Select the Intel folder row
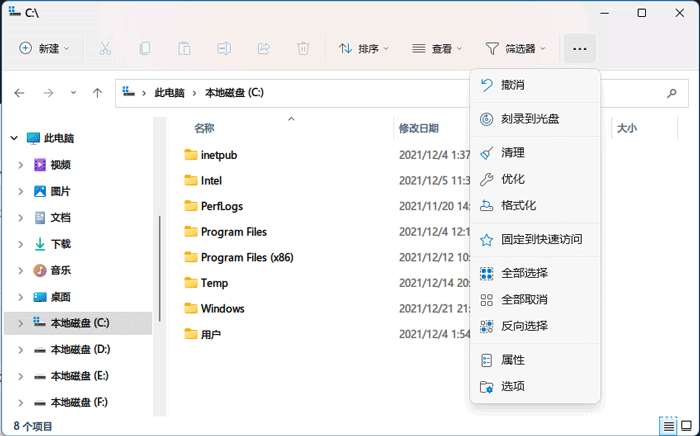The height and width of the screenshot is (436, 700). point(211,180)
